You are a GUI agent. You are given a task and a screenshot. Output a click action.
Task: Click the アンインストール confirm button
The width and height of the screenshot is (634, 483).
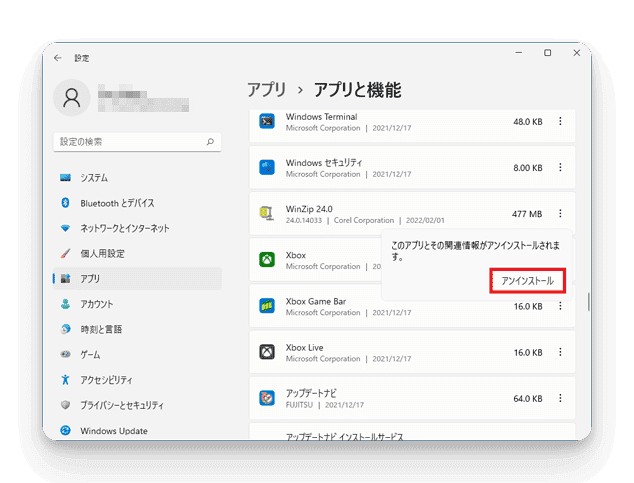tap(527, 281)
